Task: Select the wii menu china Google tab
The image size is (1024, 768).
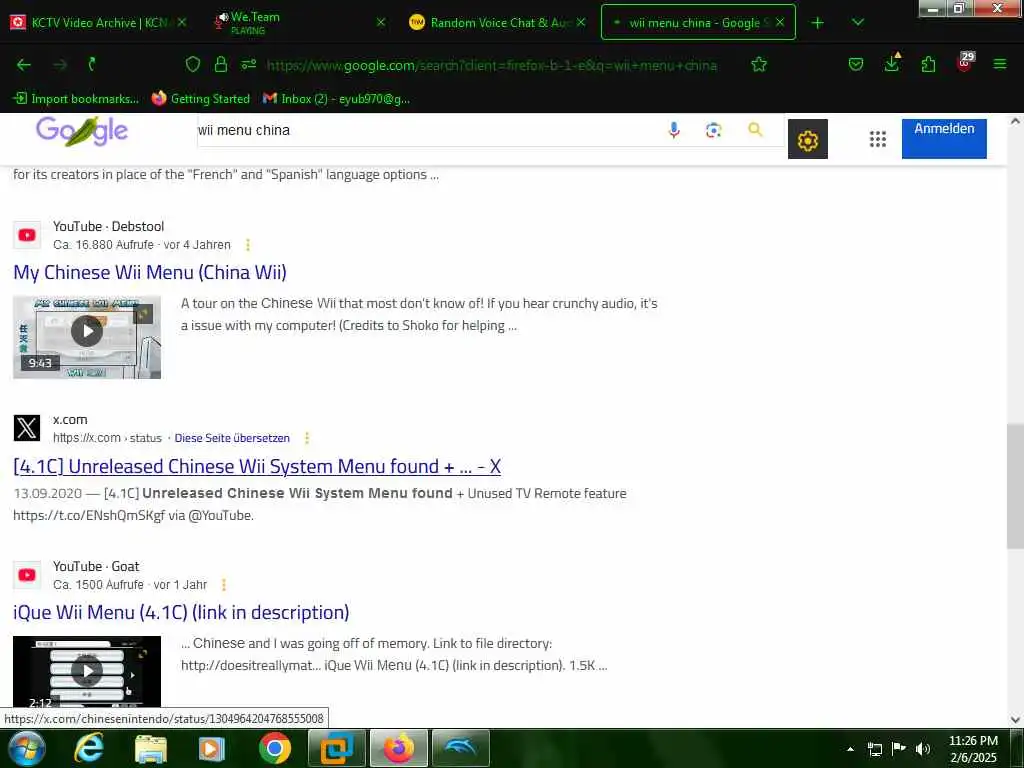Action: click(x=698, y=22)
